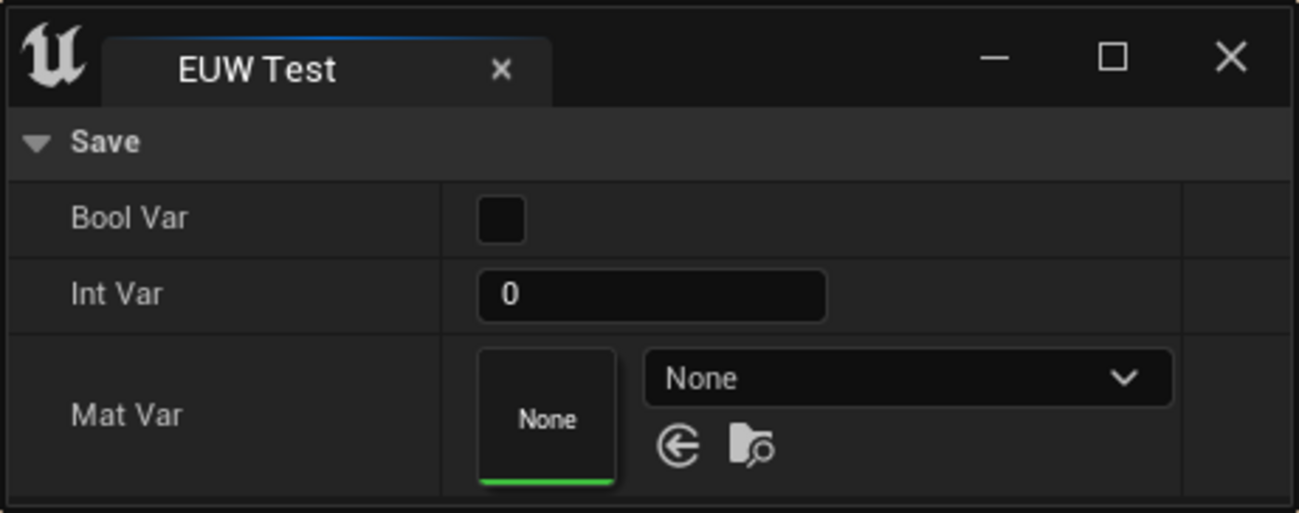Screen dimensions: 1299x513
Task: Open the Mat Var None dropdown
Action: 880,378
